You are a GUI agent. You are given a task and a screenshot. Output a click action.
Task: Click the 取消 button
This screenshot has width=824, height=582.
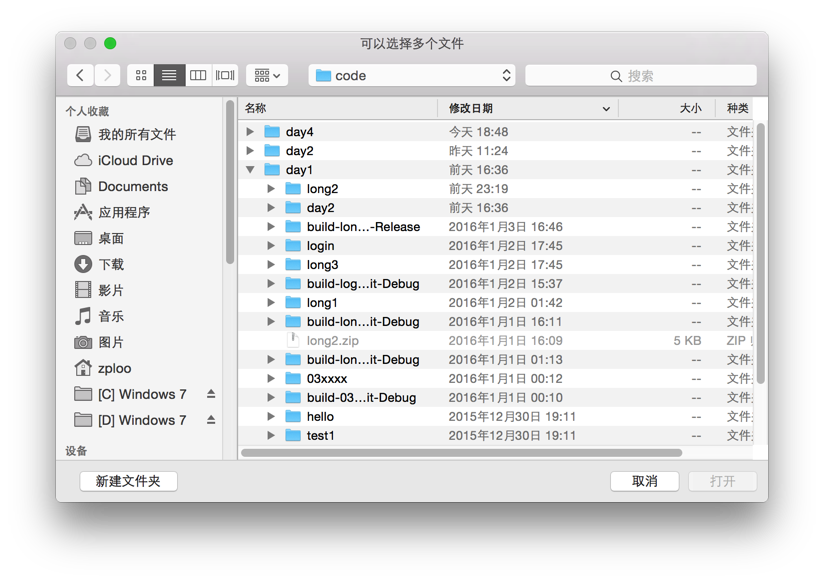(x=645, y=481)
